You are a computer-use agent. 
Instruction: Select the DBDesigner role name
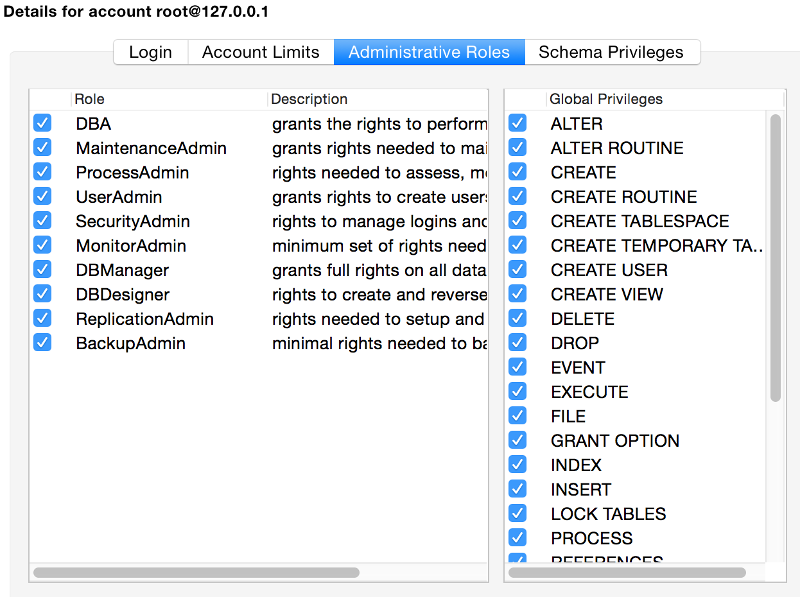click(x=122, y=295)
